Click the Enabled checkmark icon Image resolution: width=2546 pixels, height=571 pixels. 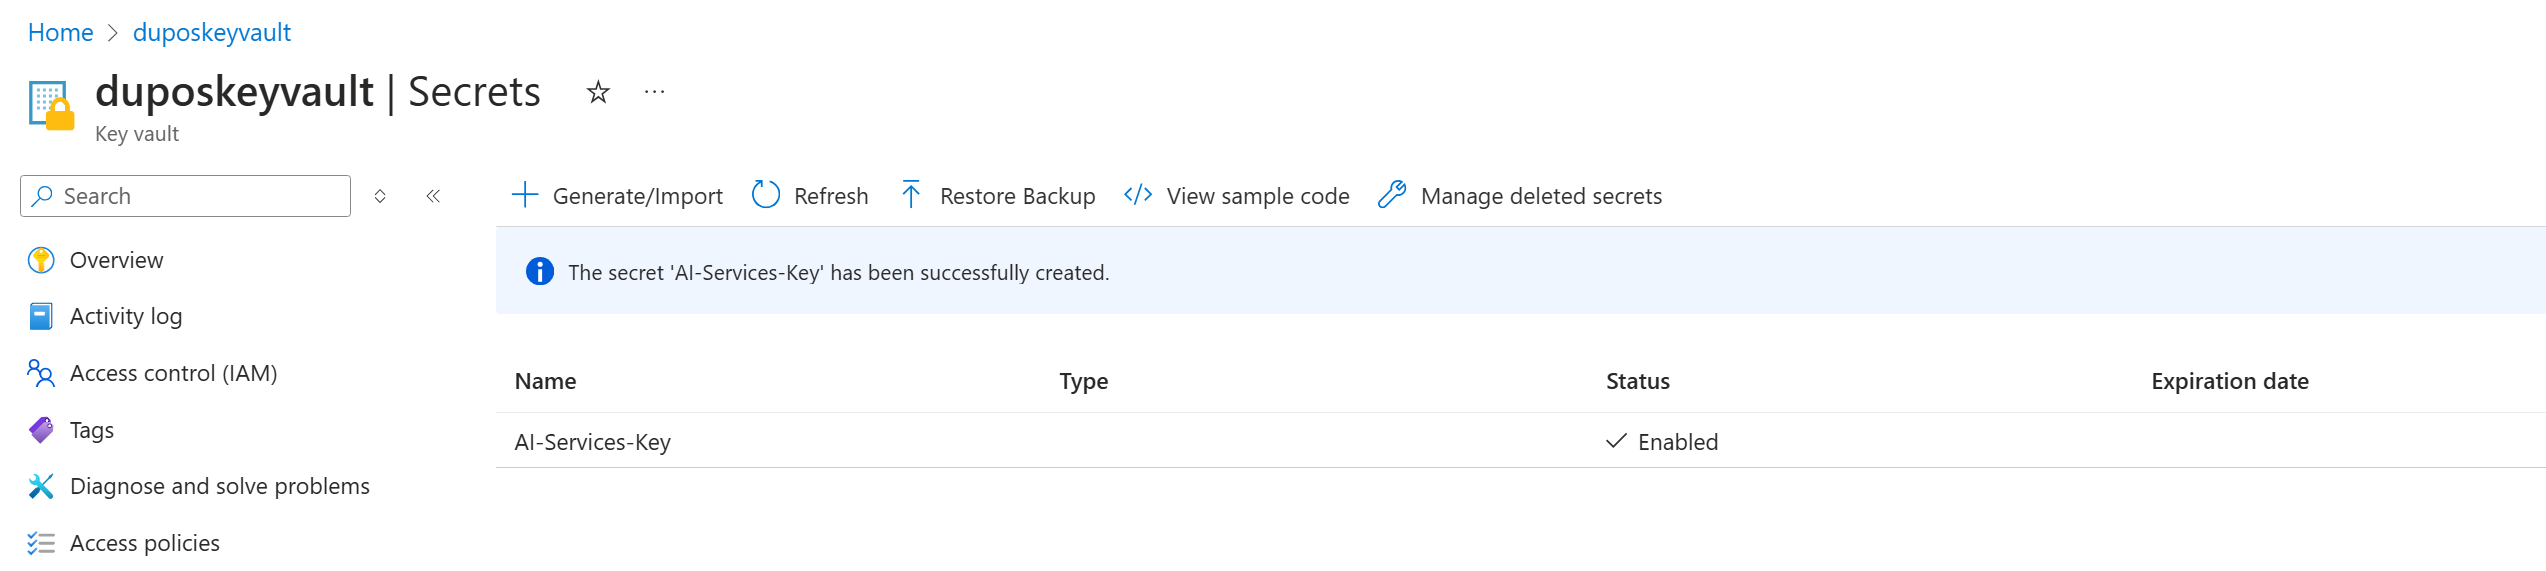point(1616,441)
